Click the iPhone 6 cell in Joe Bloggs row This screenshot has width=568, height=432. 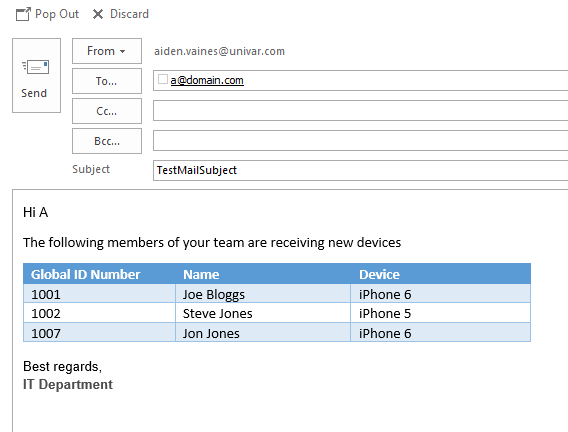pyautogui.click(x=440, y=294)
